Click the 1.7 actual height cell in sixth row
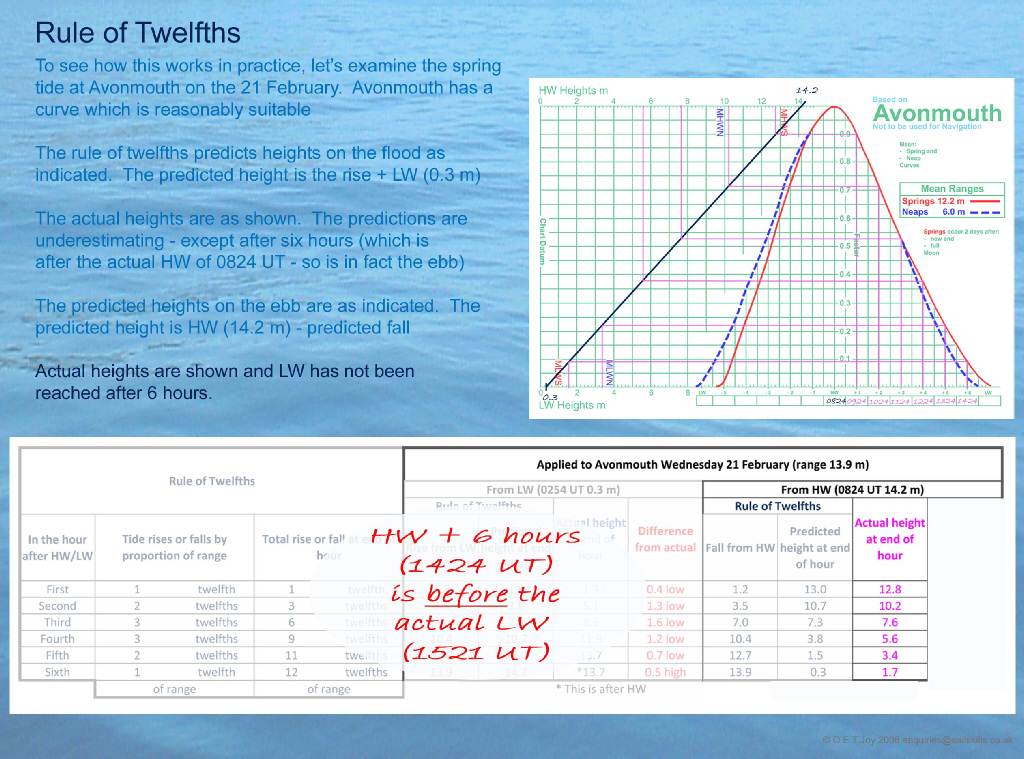Viewport: 1024px width, 759px height. click(x=889, y=672)
